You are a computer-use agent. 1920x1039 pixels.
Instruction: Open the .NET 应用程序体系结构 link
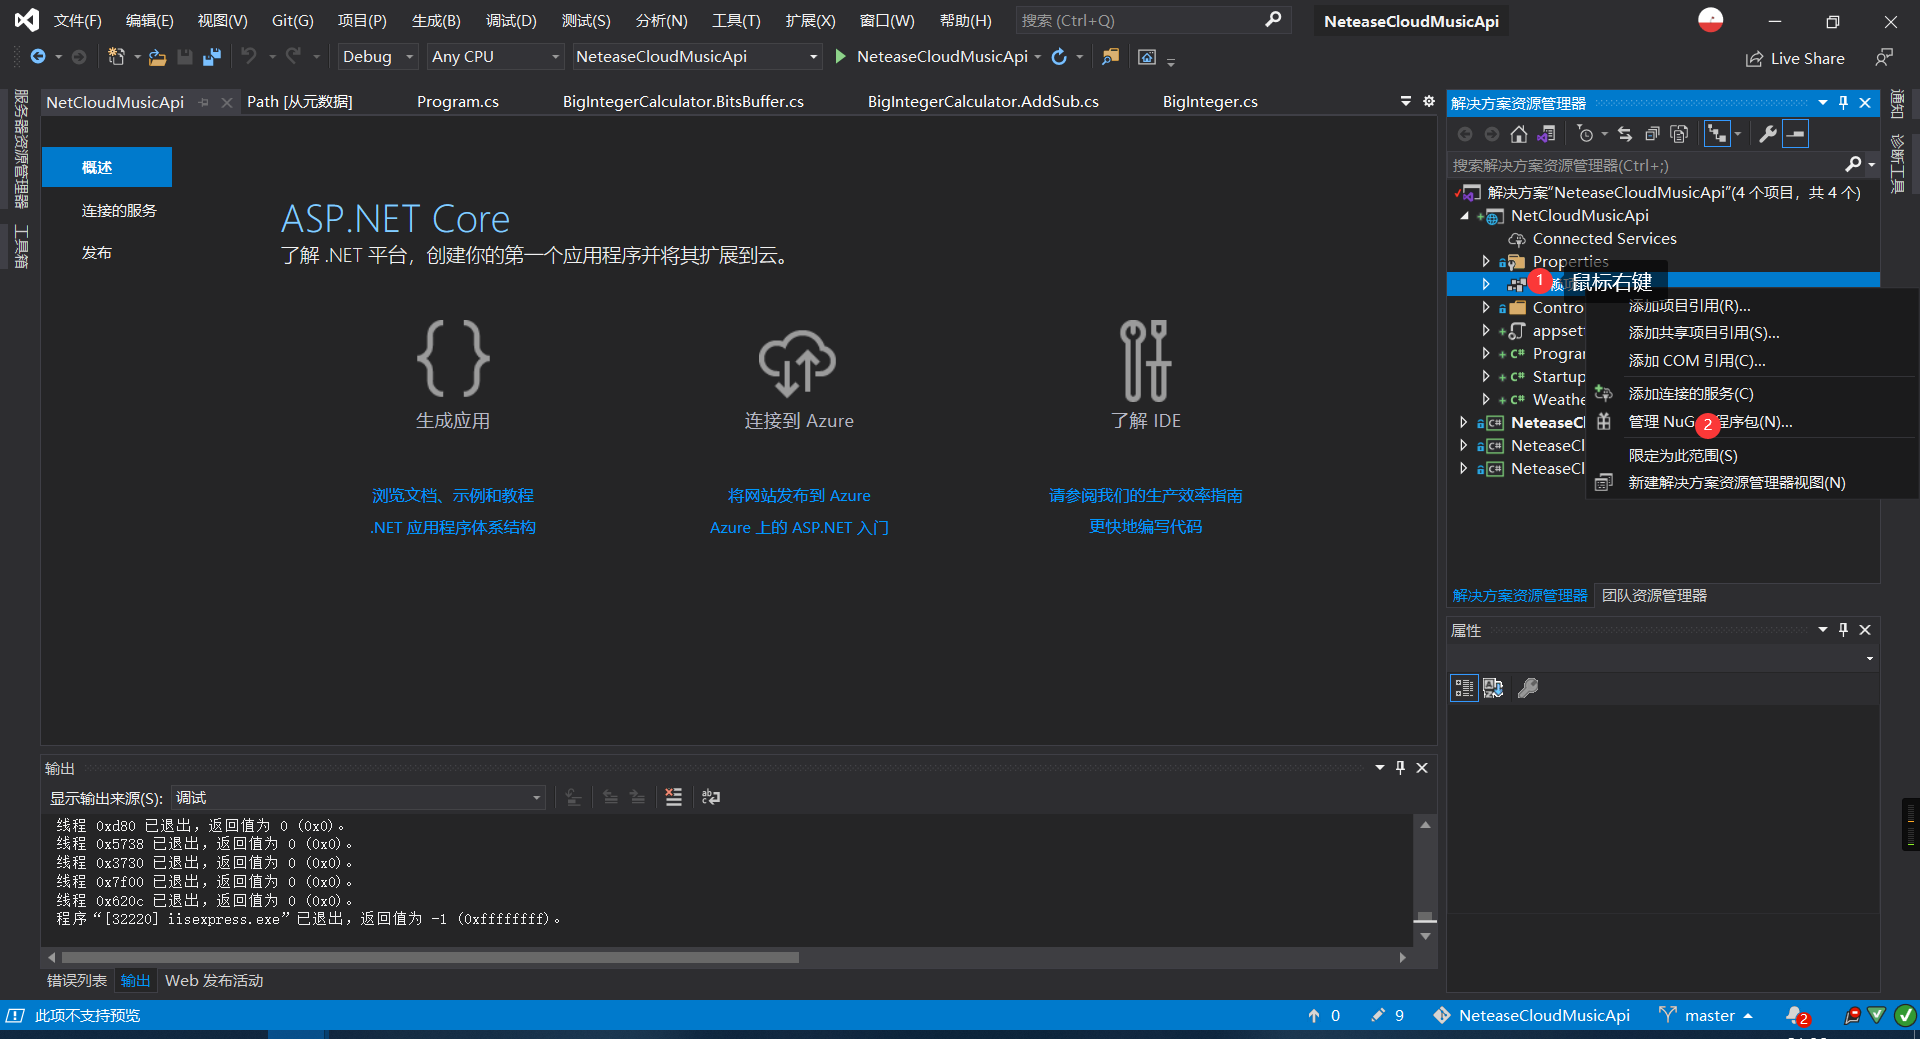pos(453,527)
